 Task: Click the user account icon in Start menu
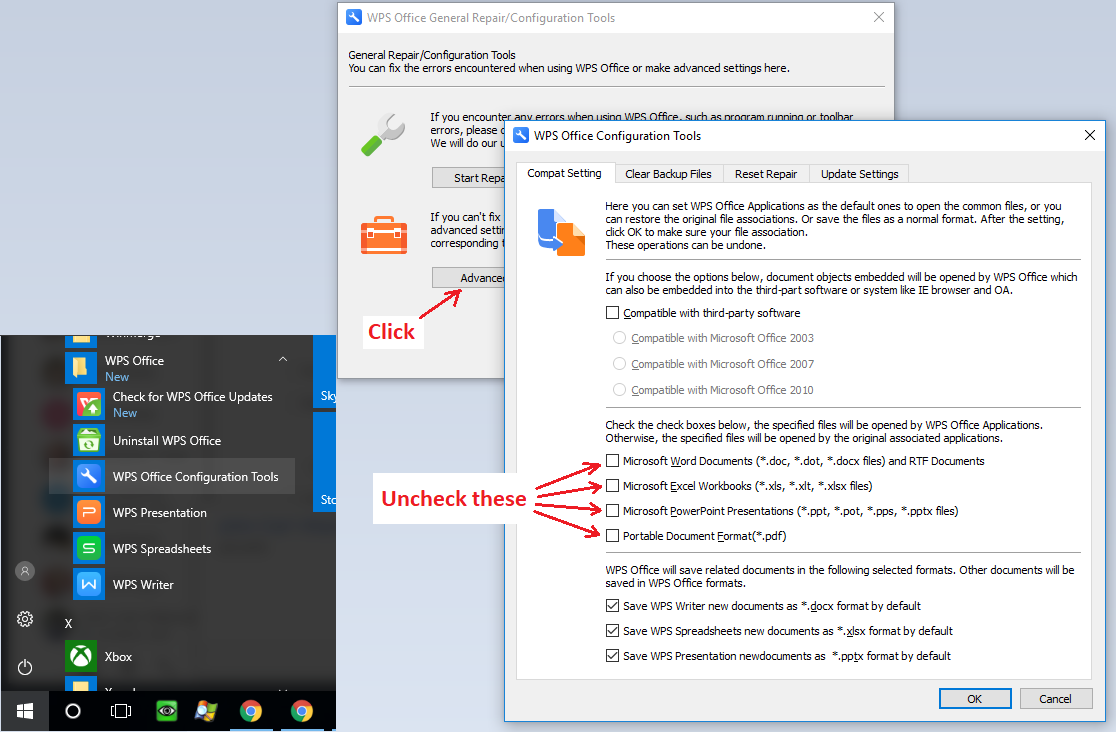point(25,571)
